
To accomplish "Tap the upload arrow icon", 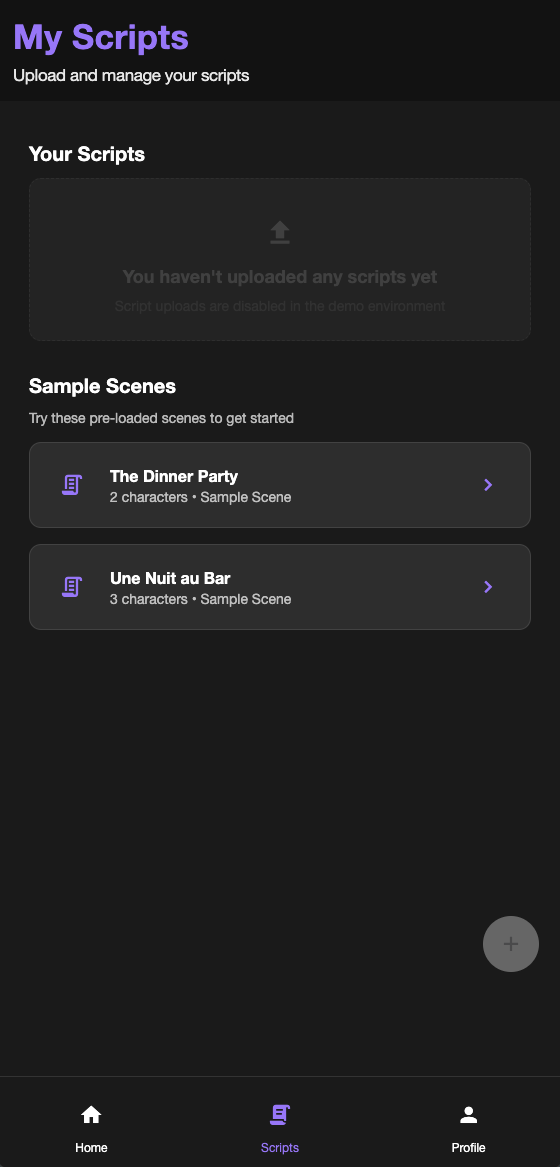I will [279, 232].
